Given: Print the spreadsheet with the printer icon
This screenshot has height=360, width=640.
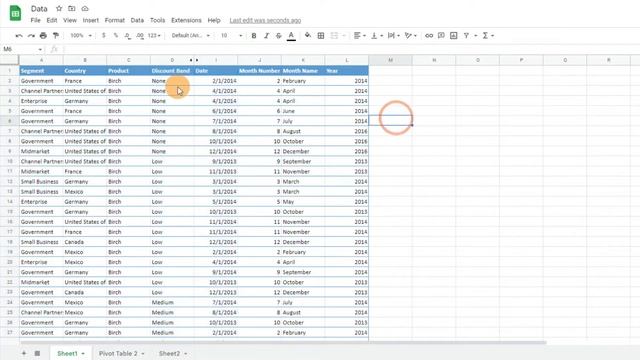Looking at the screenshot, I should [x=43, y=36].
